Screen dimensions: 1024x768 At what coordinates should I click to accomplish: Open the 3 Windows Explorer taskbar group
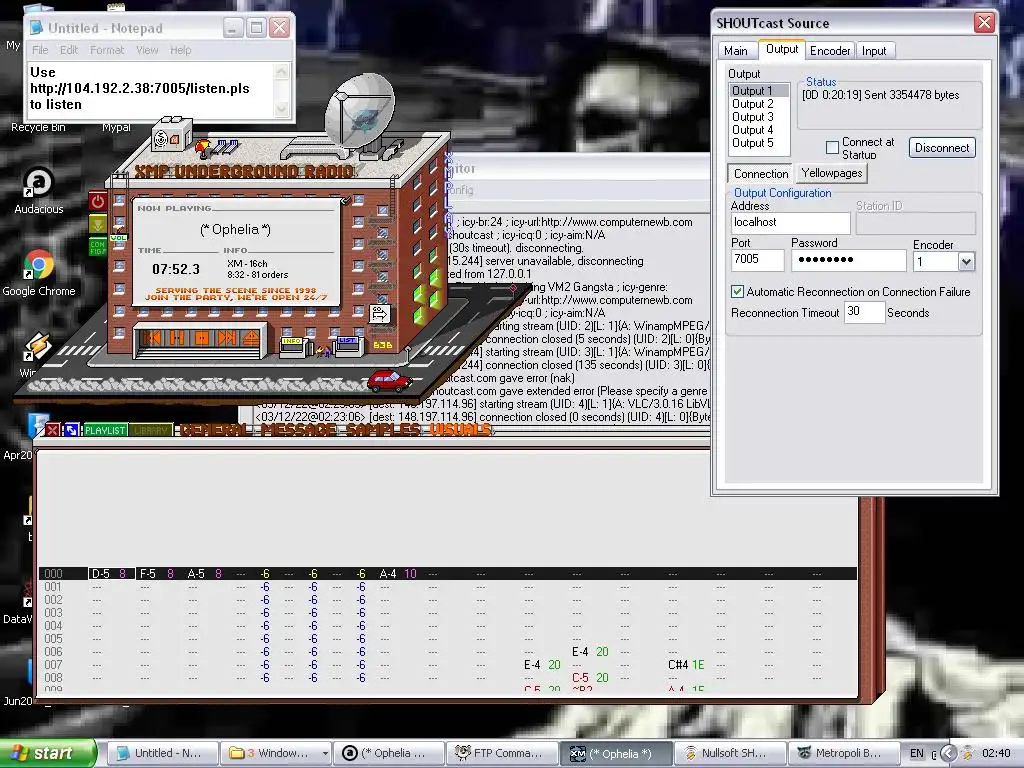(275, 753)
